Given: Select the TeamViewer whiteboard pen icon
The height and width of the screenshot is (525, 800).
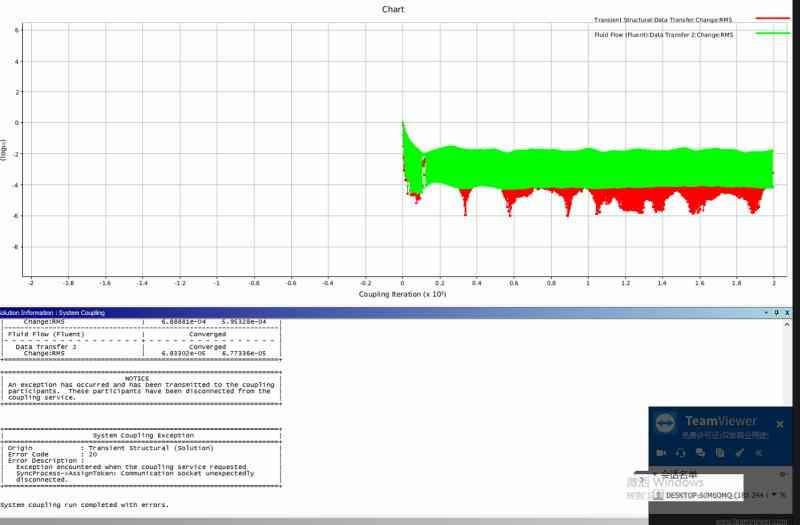Looking at the screenshot, I should point(740,453).
